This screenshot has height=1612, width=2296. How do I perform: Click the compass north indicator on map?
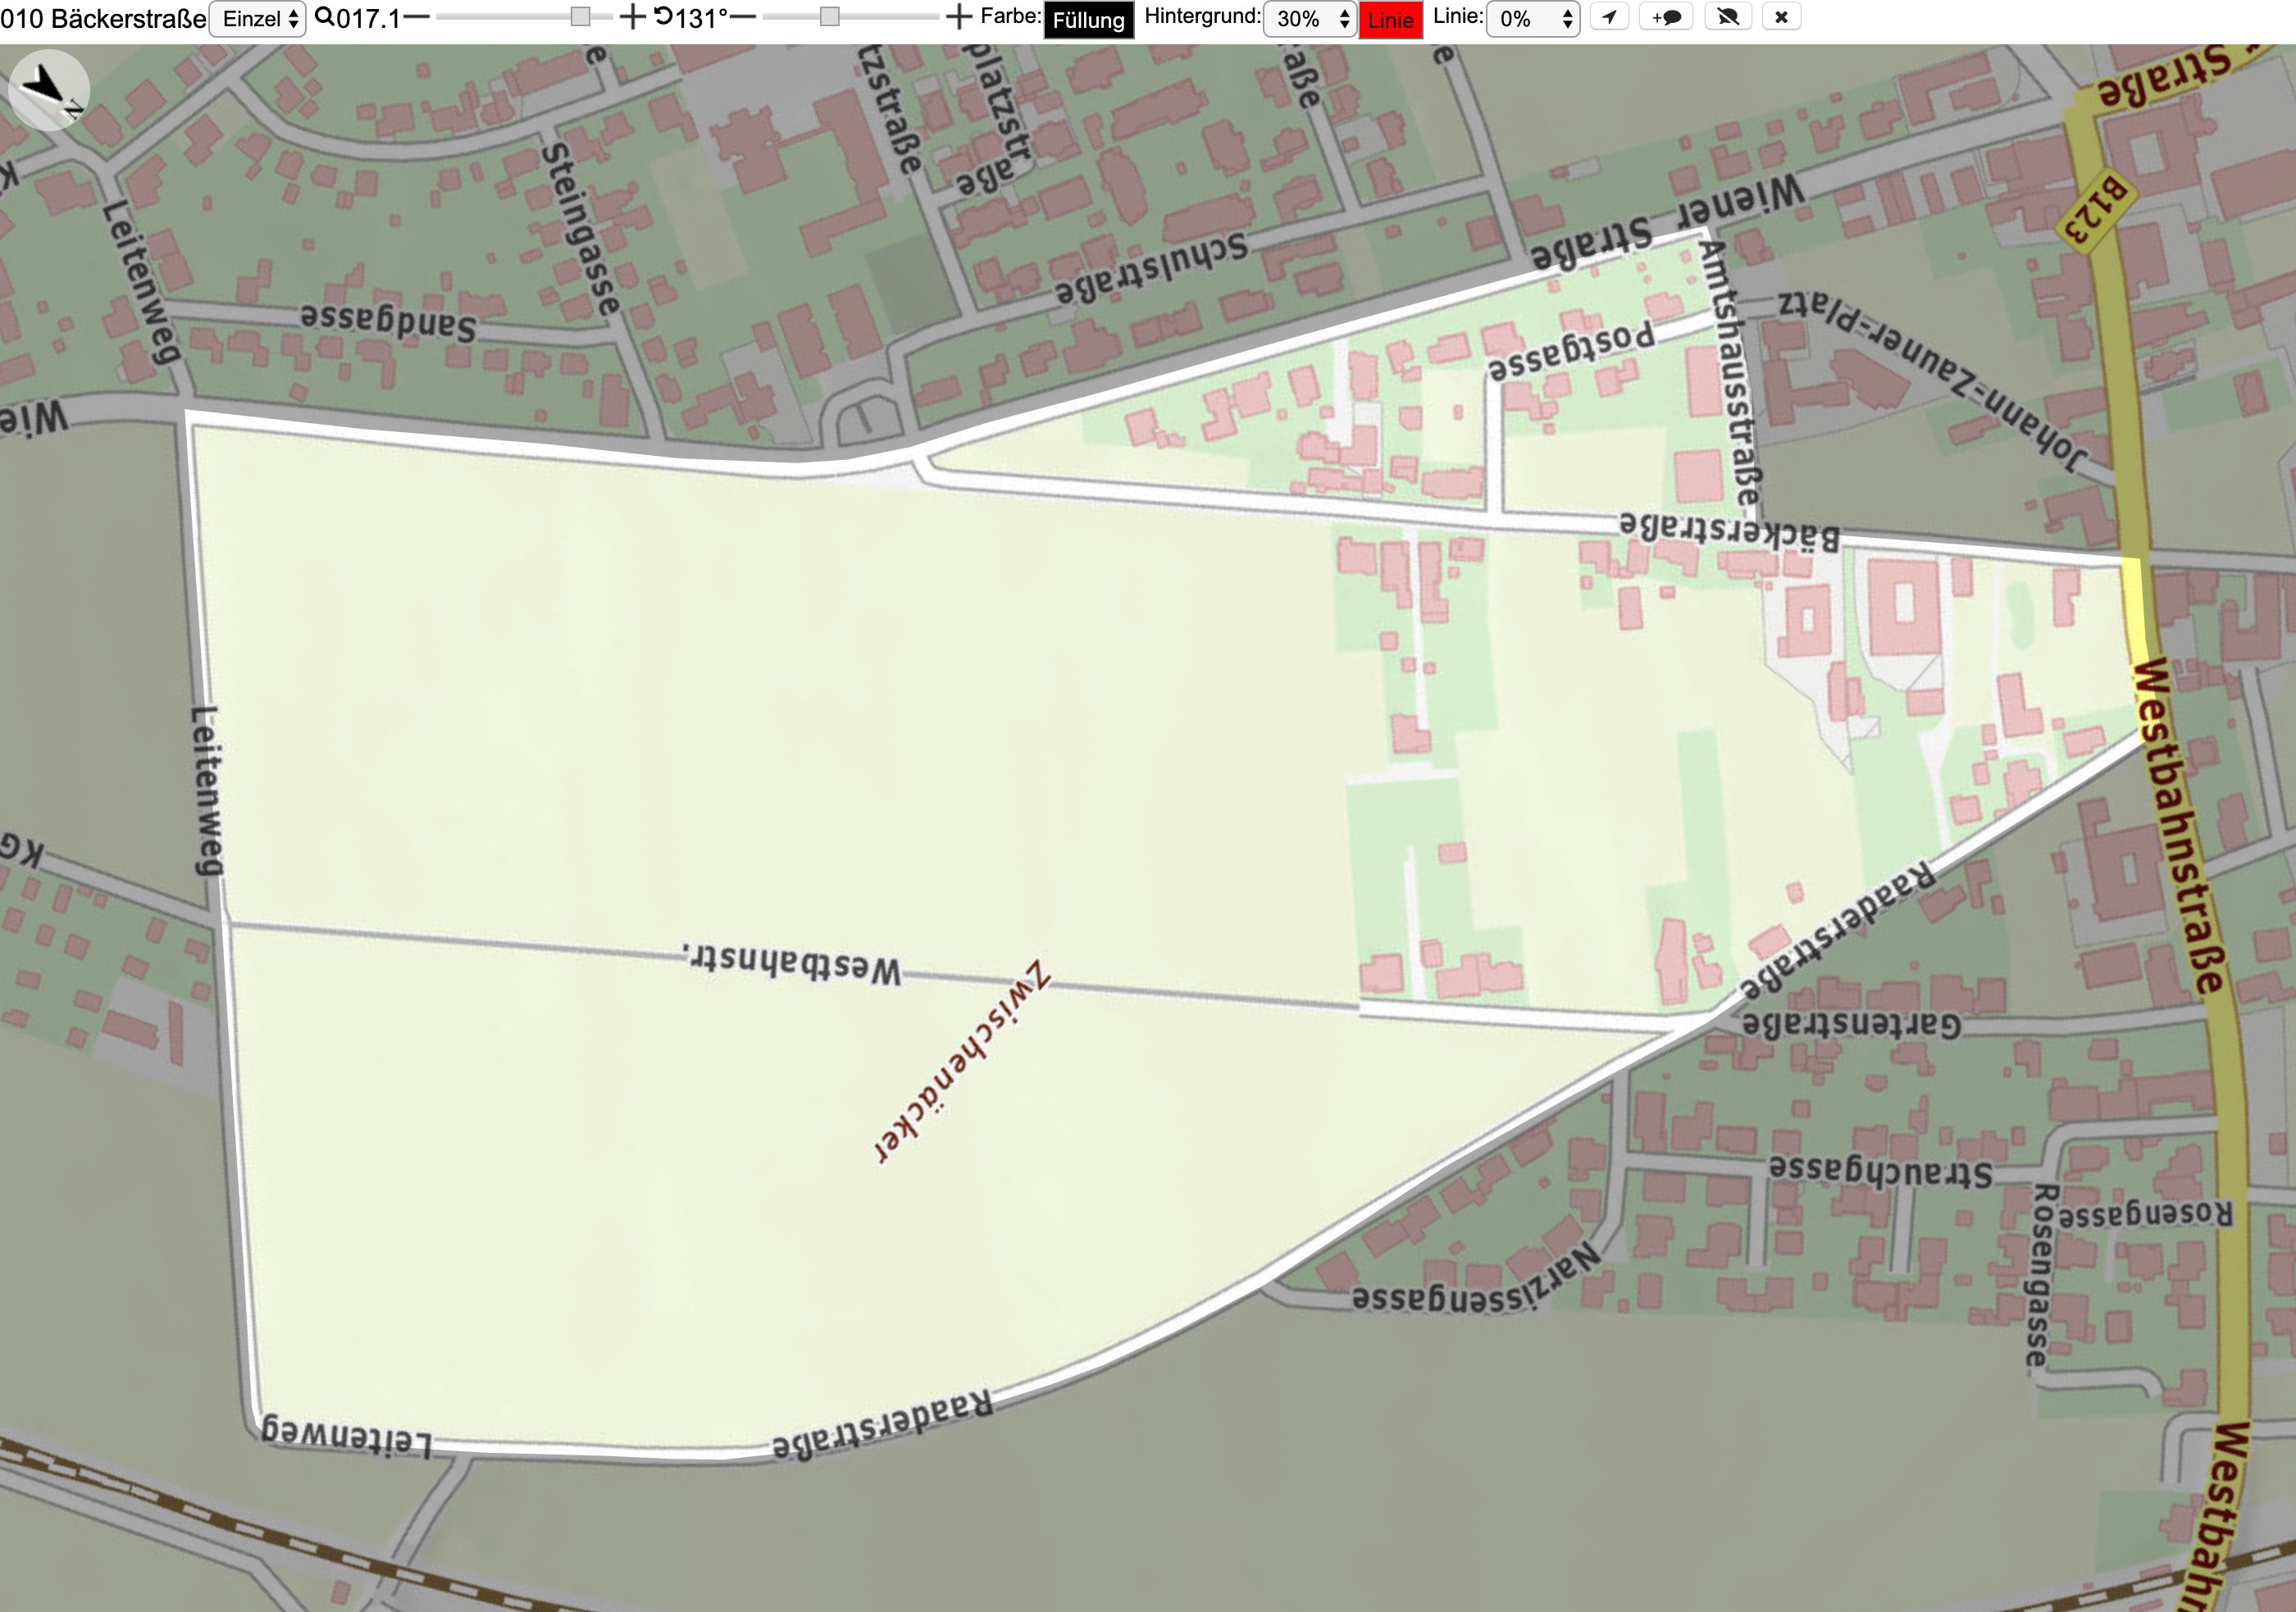(49, 90)
